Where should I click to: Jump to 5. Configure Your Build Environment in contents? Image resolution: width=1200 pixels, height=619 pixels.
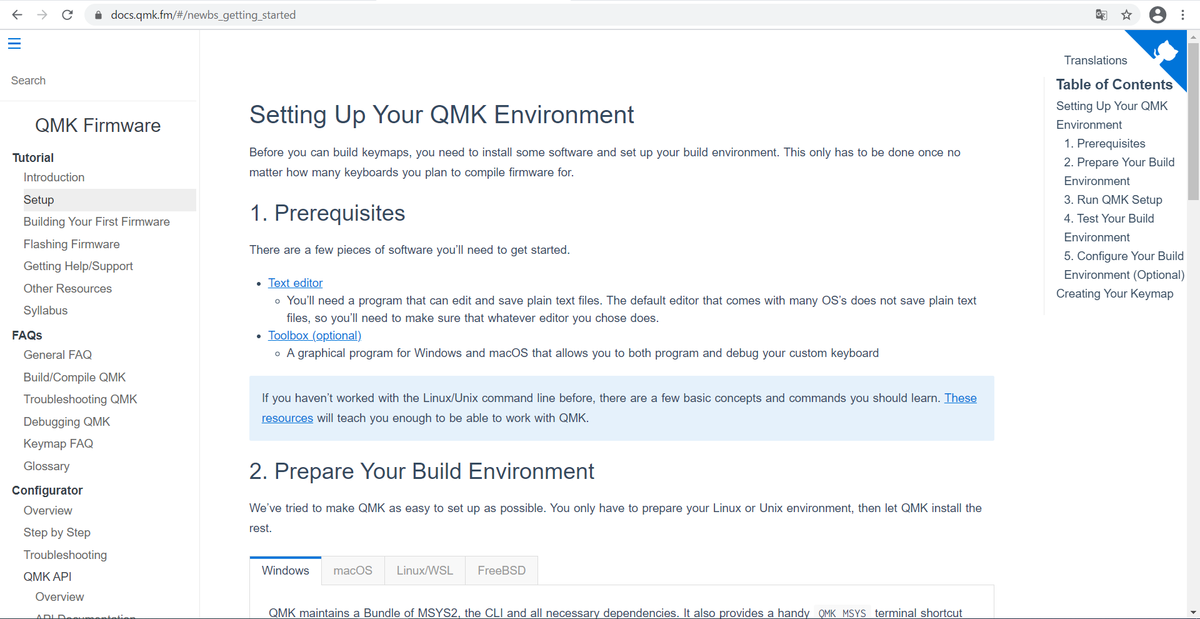[x=1124, y=265]
